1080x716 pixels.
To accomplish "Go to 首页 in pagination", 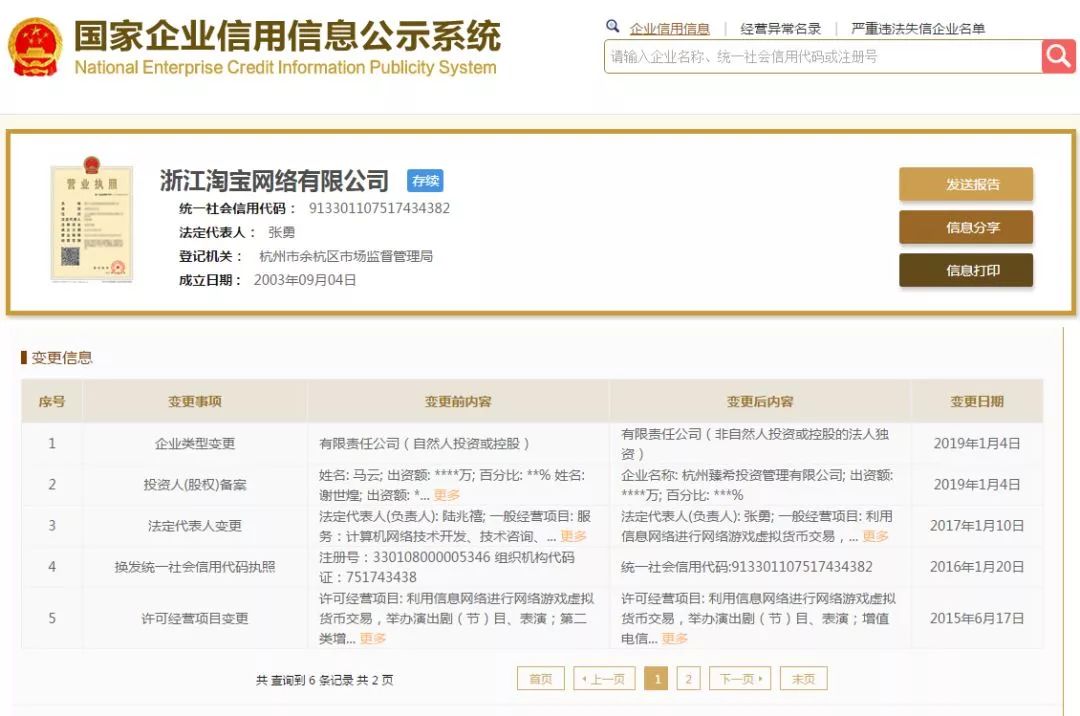I will (x=541, y=679).
